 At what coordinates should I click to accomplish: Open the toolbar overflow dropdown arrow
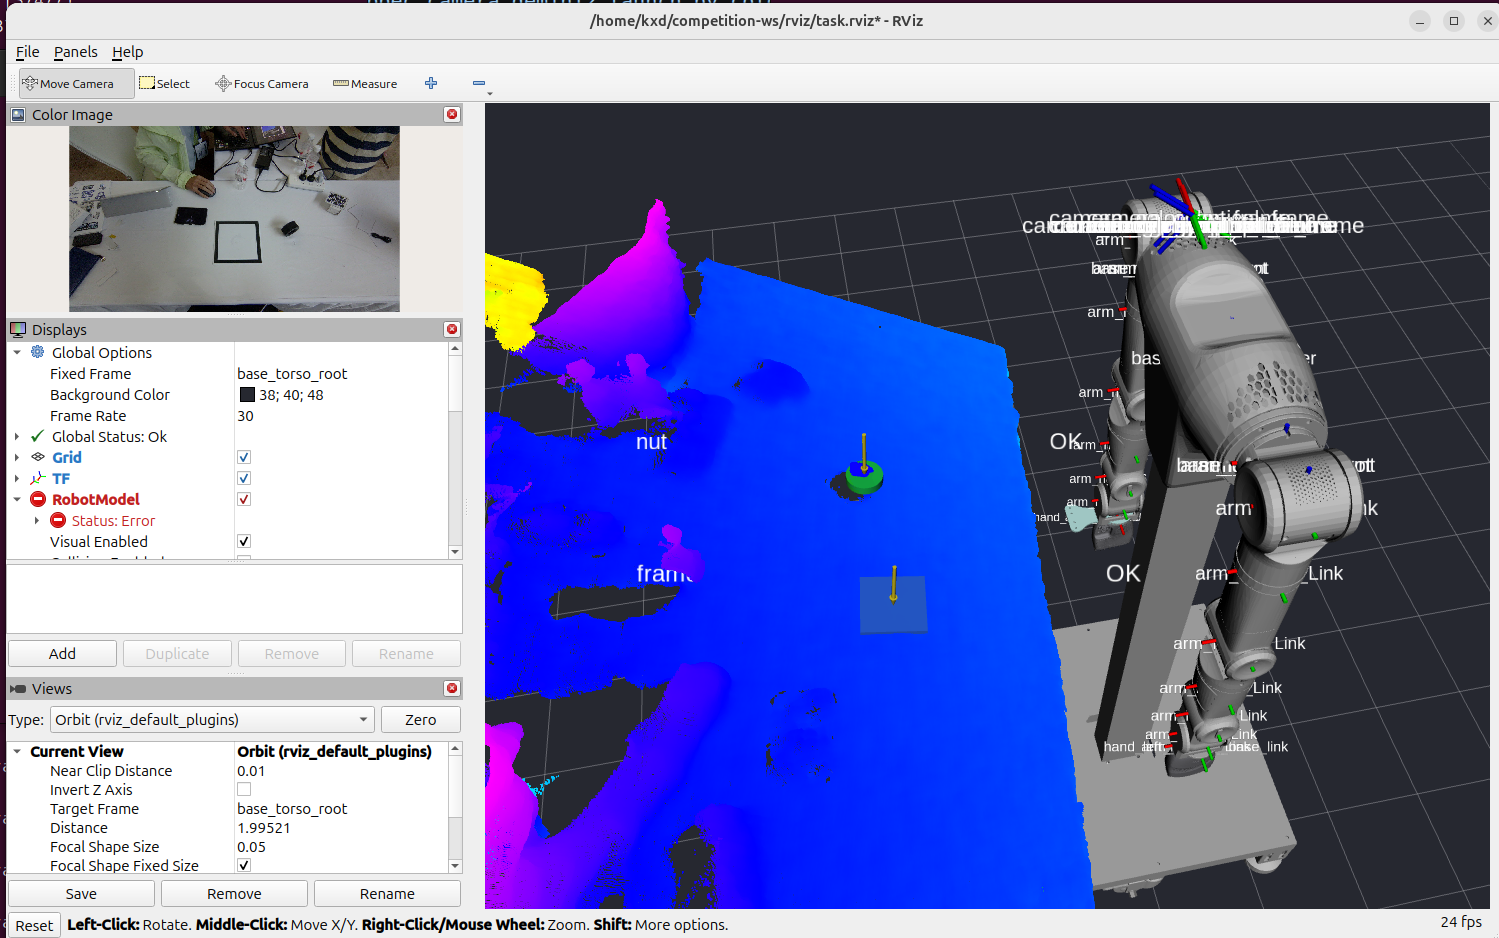click(x=489, y=94)
